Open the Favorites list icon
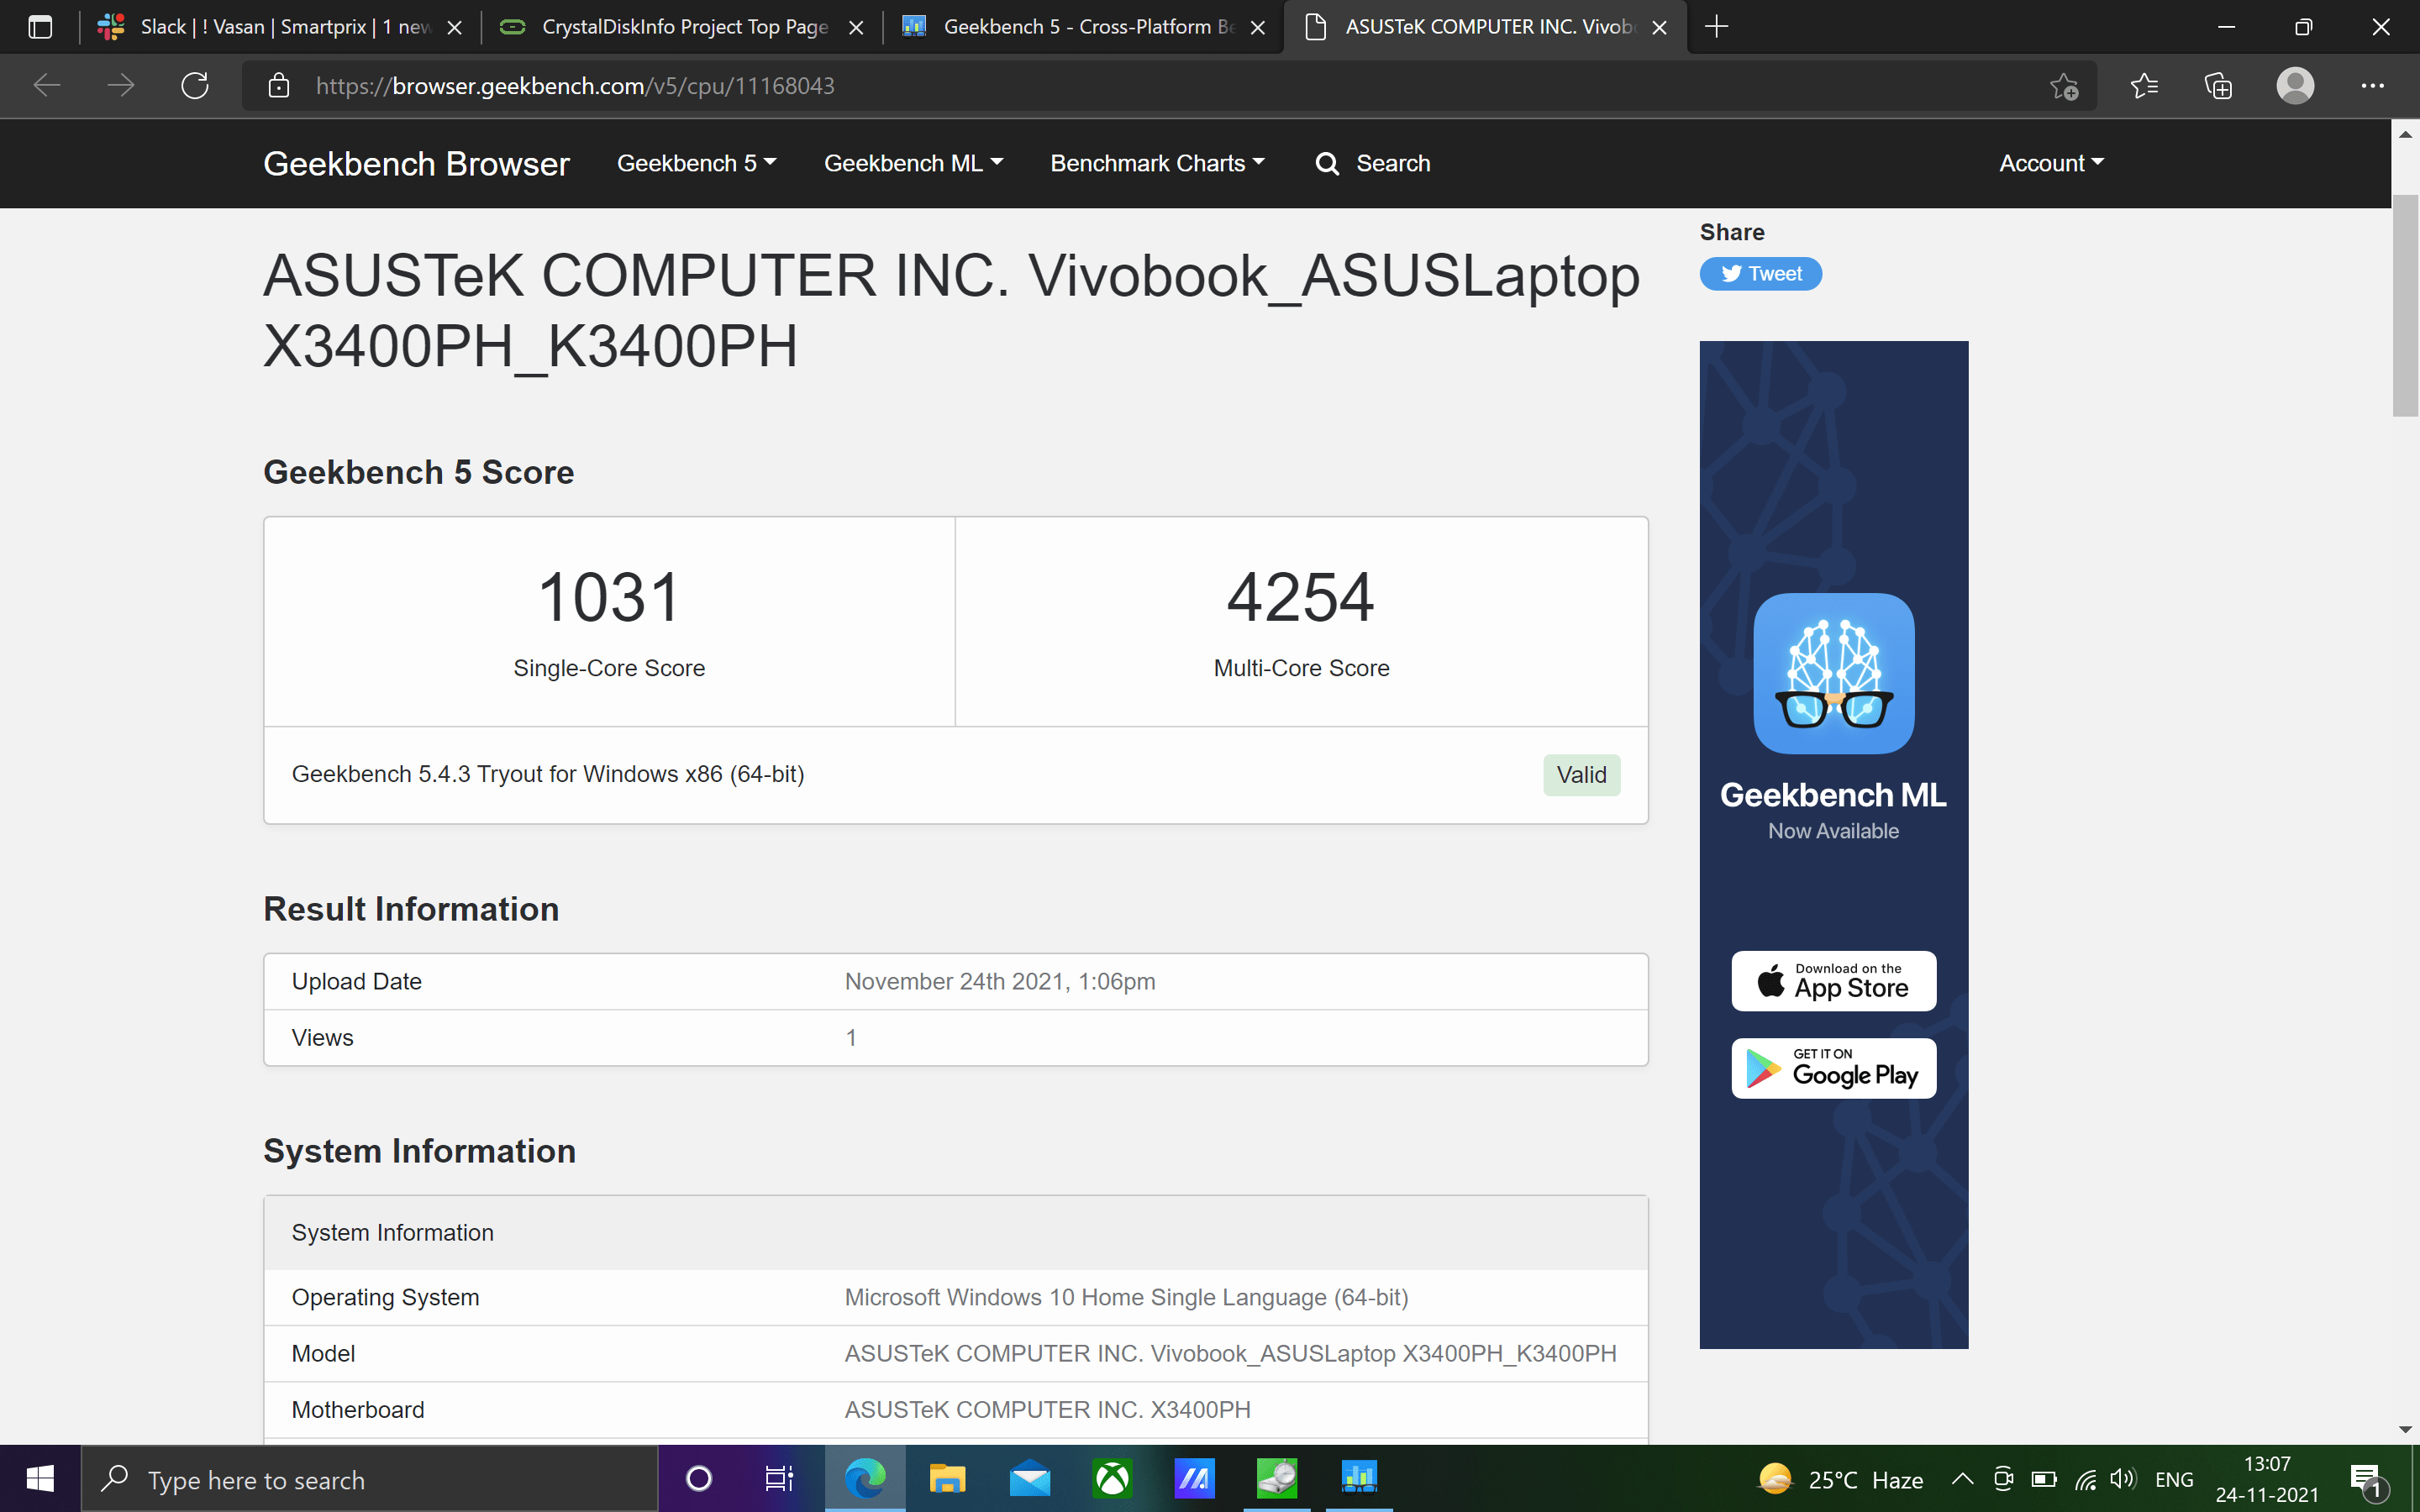The width and height of the screenshot is (2420, 1512). [x=2143, y=86]
